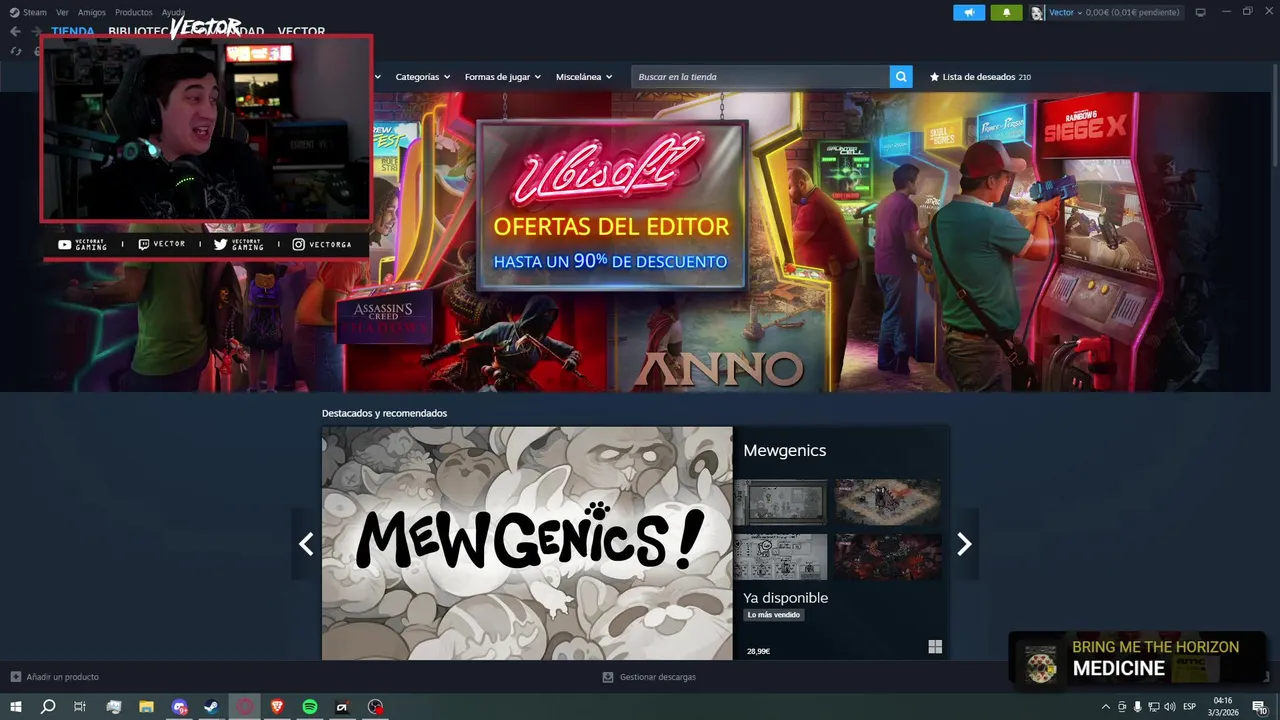This screenshot has height=720, width=1280.
Task: Go back with the back arrow
Action: [15, 31]
